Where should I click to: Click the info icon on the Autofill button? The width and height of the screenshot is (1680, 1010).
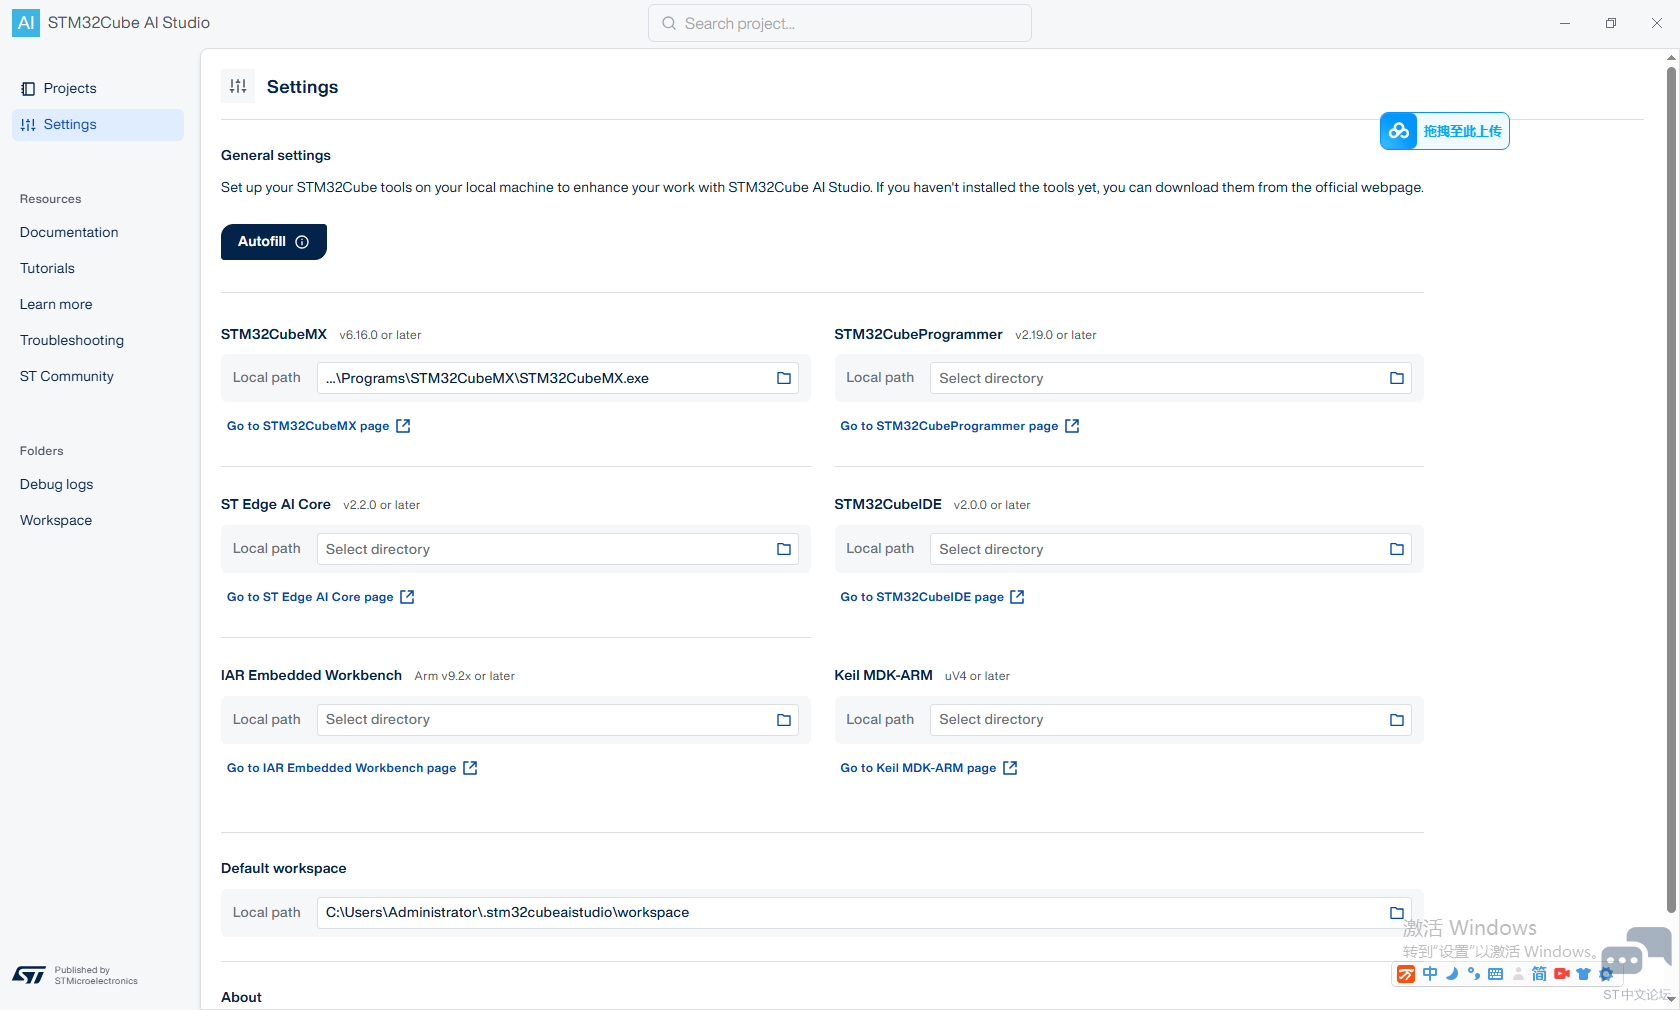pos(302,242)
